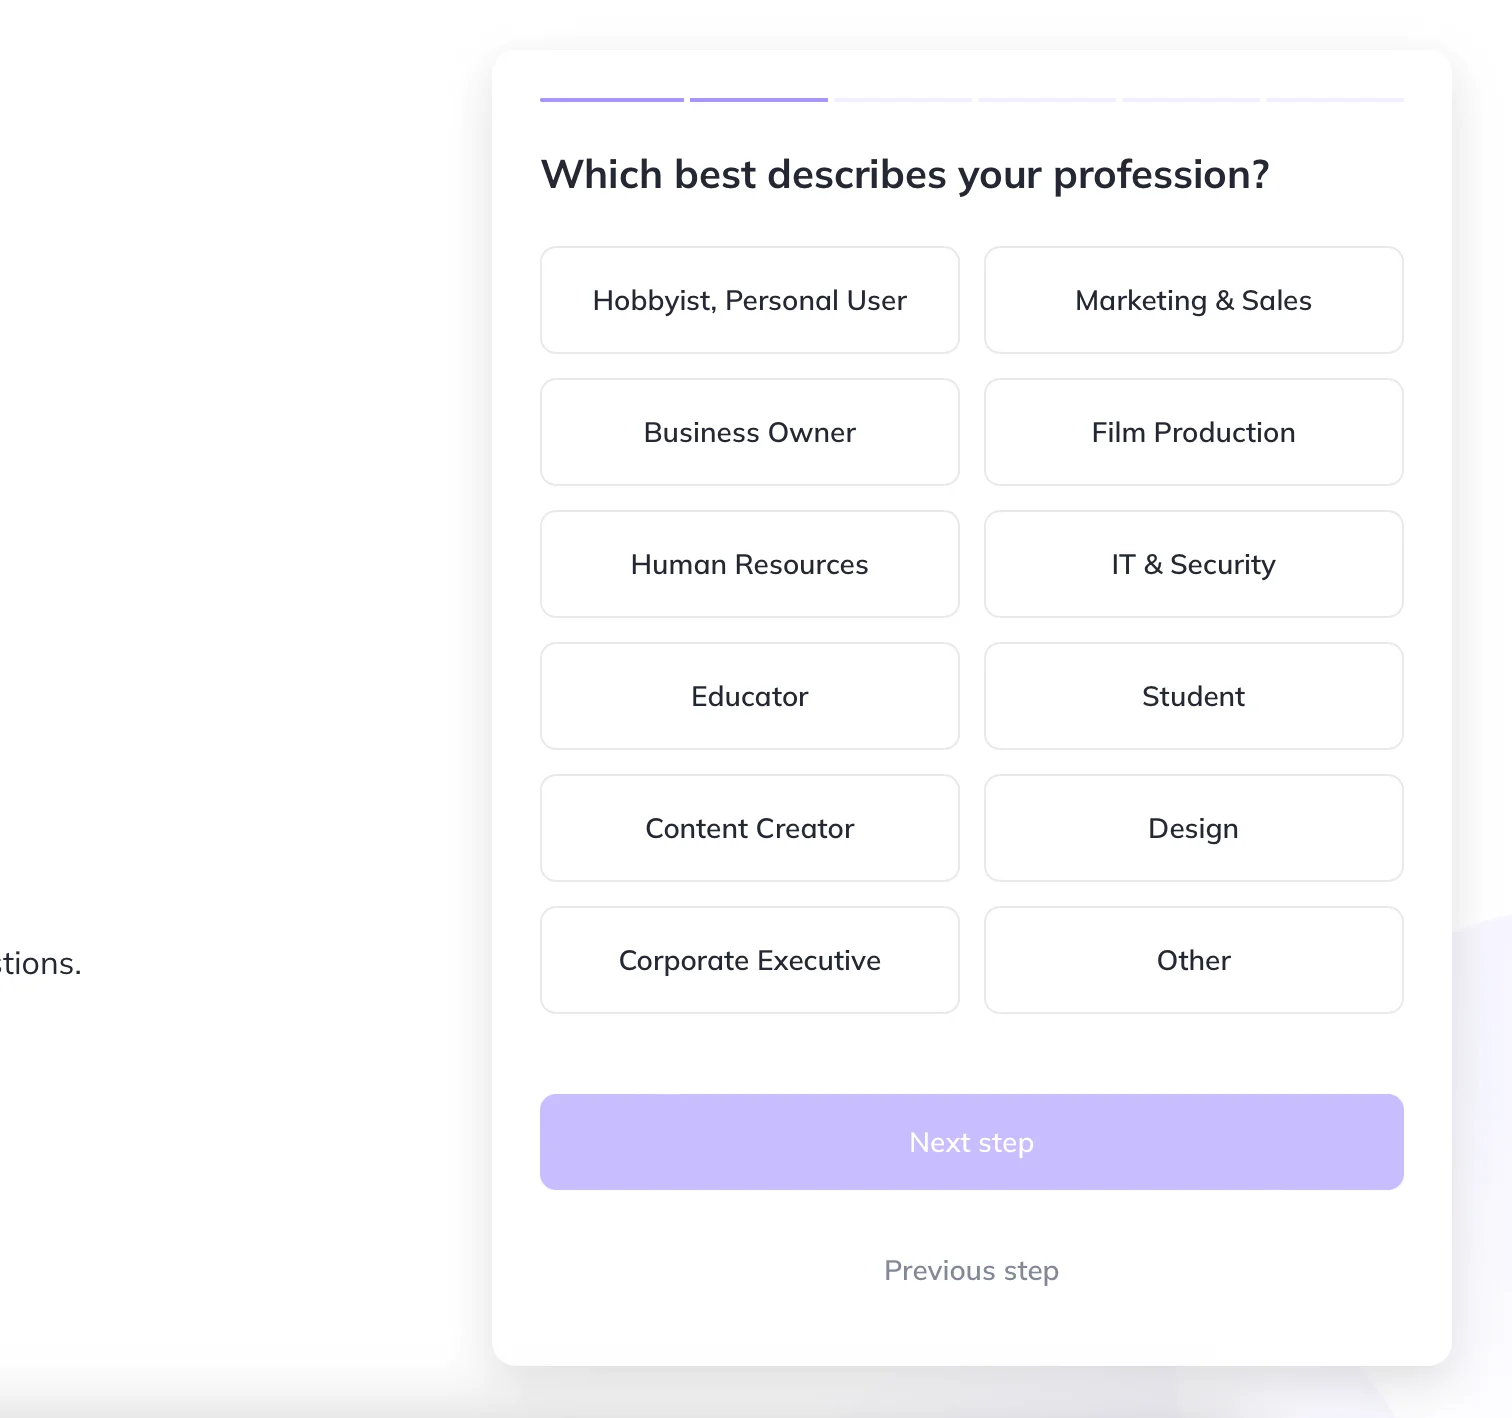Select Film Production profession
This screenshot has width=1512, height=1418.
click(1193, 432)
